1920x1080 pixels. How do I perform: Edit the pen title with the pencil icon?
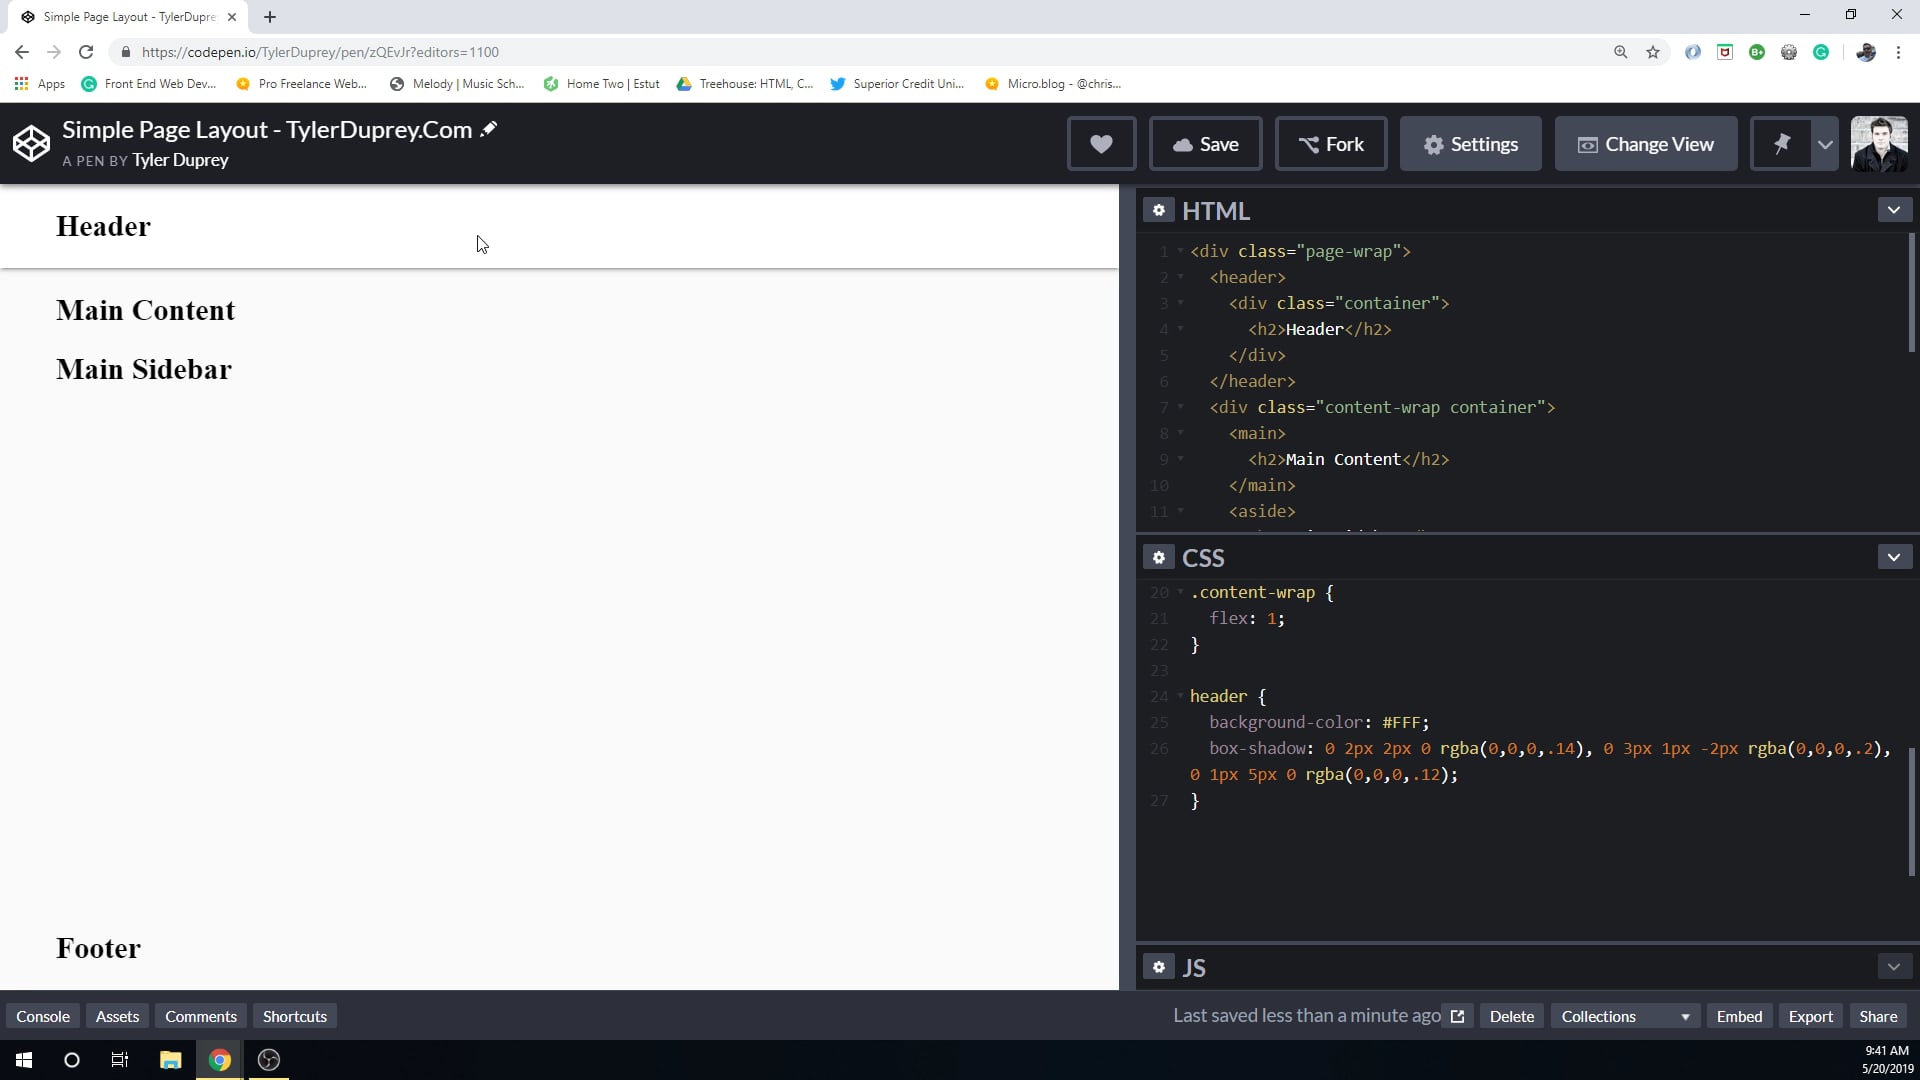coord(489,128)
